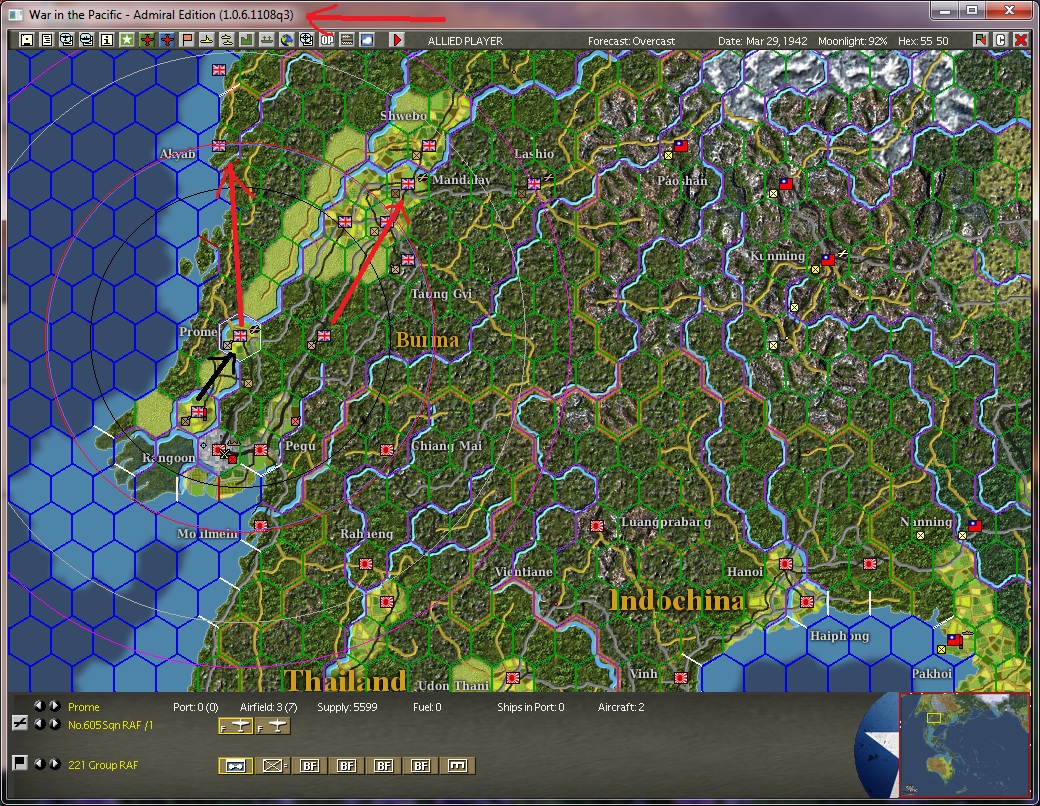This screenshot has width=1040, height=806.
Task: Click next arrow beside No.605 Sqn RAF
Action: (x=54, y=724)
